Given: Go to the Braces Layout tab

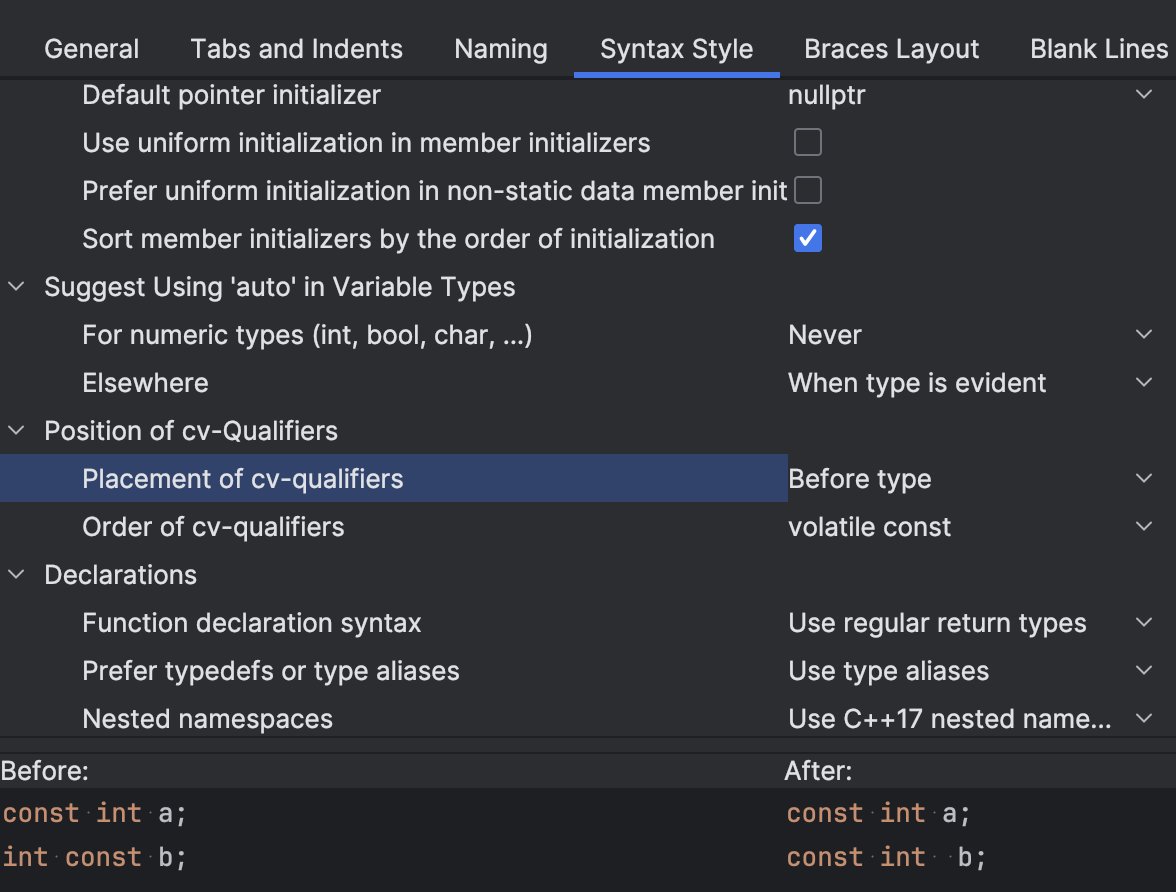Looking at the screenshot, I should click(x=891, y=49).
